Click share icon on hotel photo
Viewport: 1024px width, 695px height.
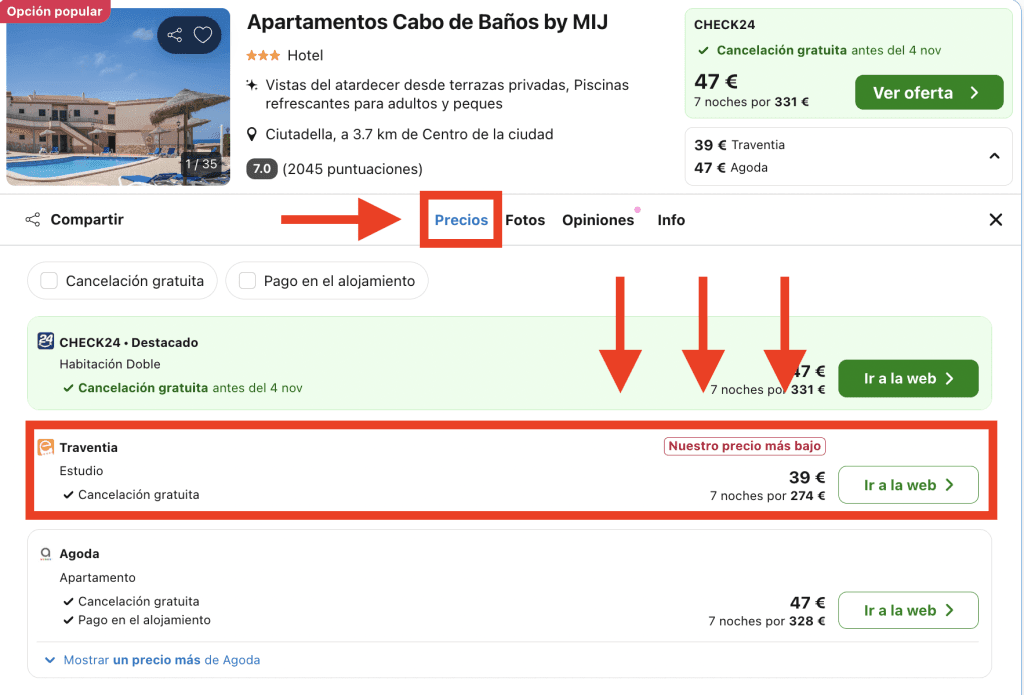[175, 35]
